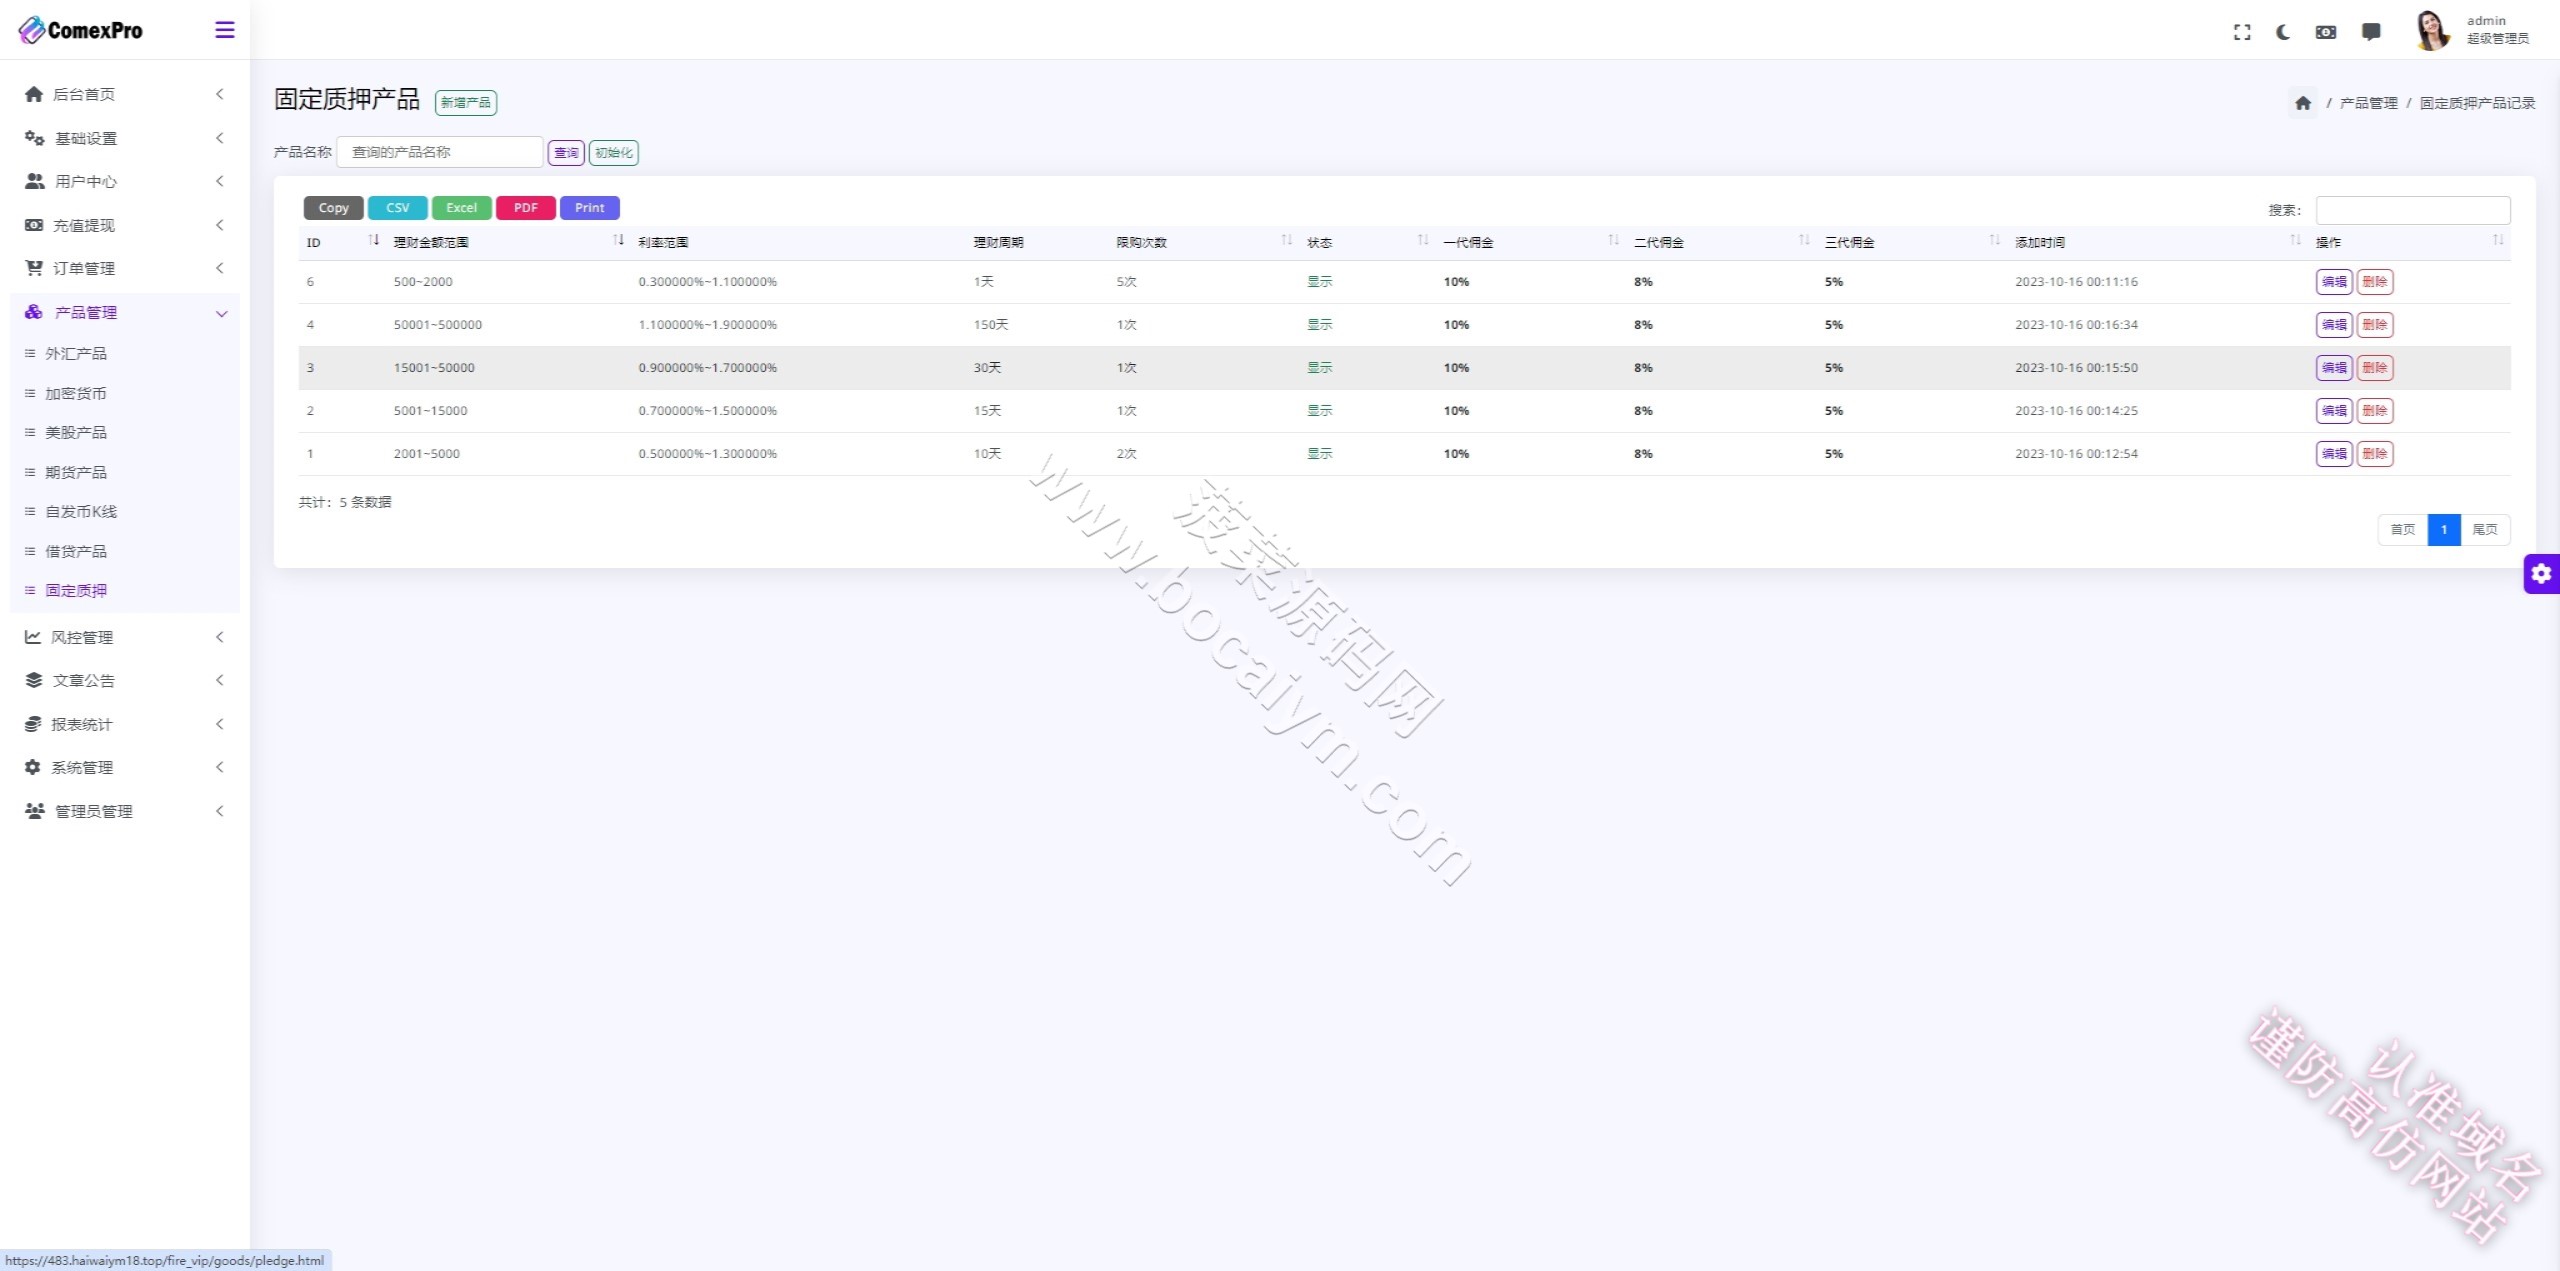Edit the row with ID 6

[x=2334, y=282]
